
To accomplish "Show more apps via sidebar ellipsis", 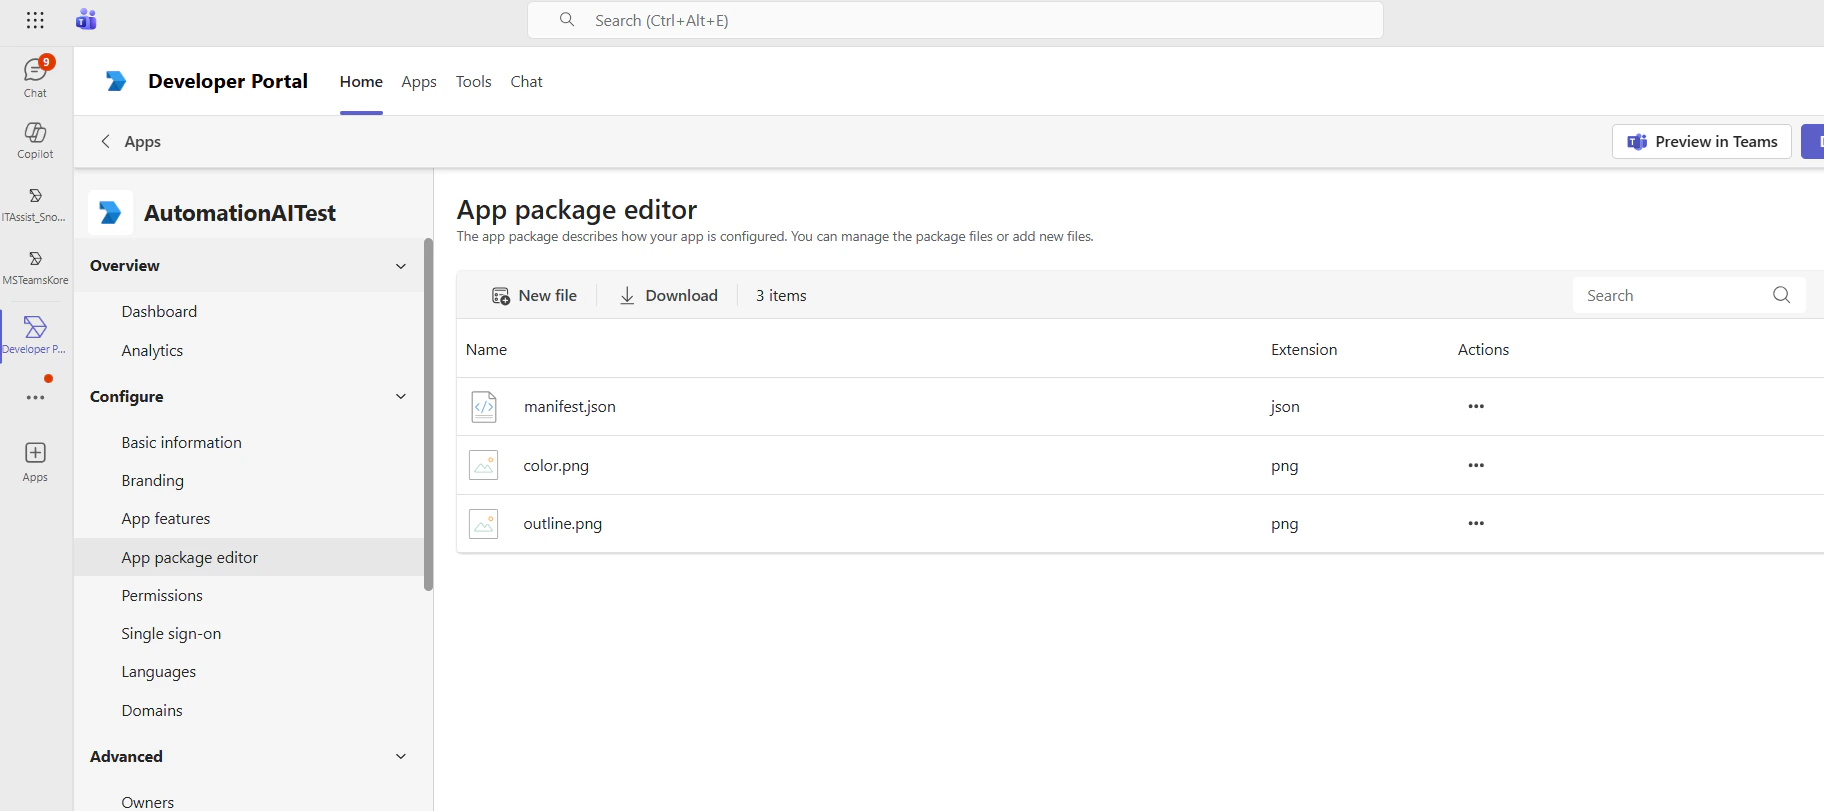I will [35, 397].
